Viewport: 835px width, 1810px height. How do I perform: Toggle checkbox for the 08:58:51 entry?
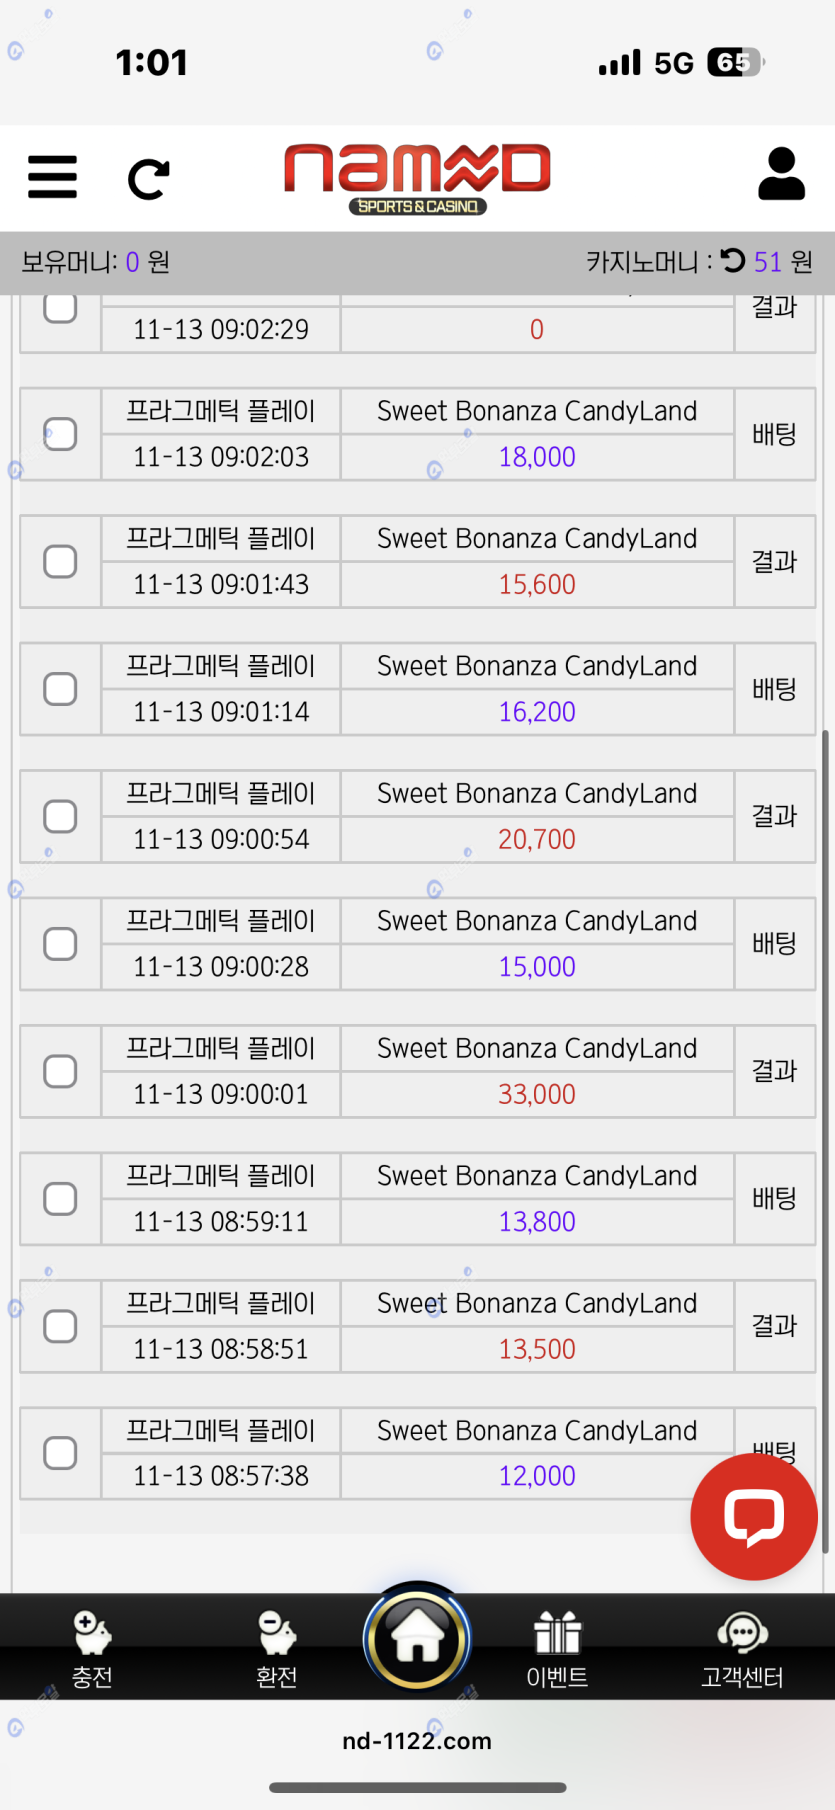point(61,1326)
